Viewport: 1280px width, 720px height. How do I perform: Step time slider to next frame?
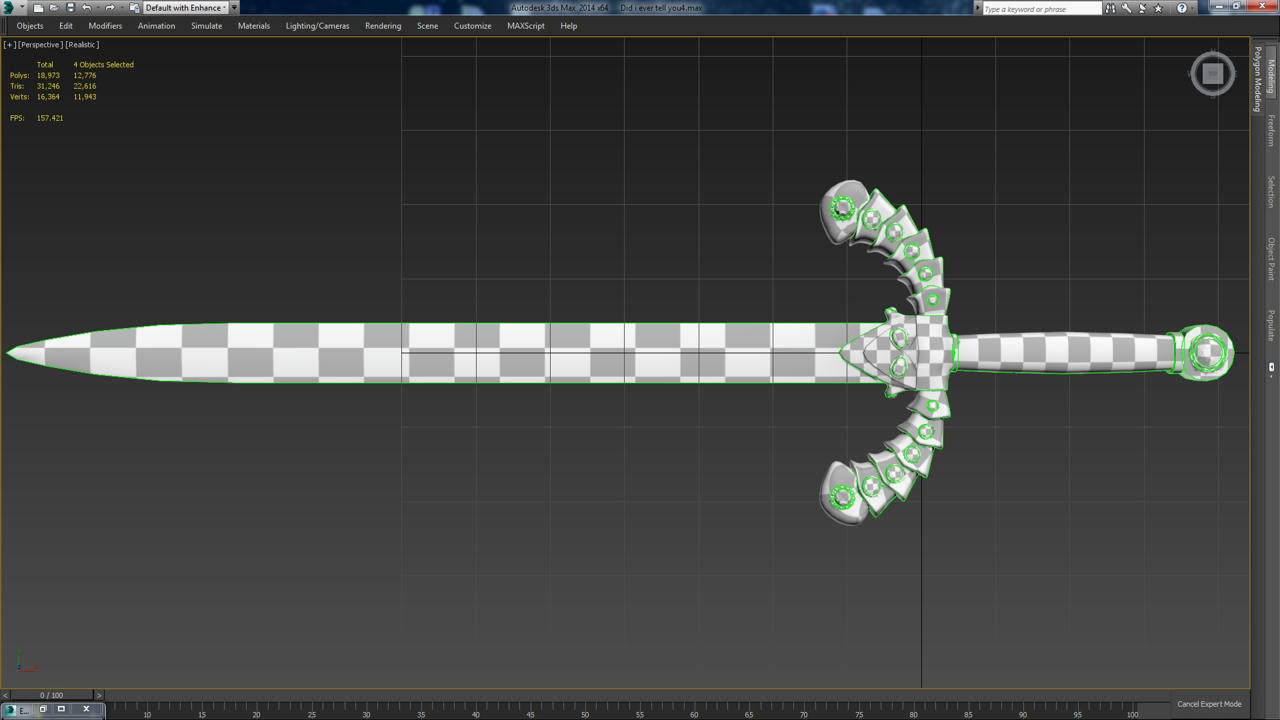(98, 695)
